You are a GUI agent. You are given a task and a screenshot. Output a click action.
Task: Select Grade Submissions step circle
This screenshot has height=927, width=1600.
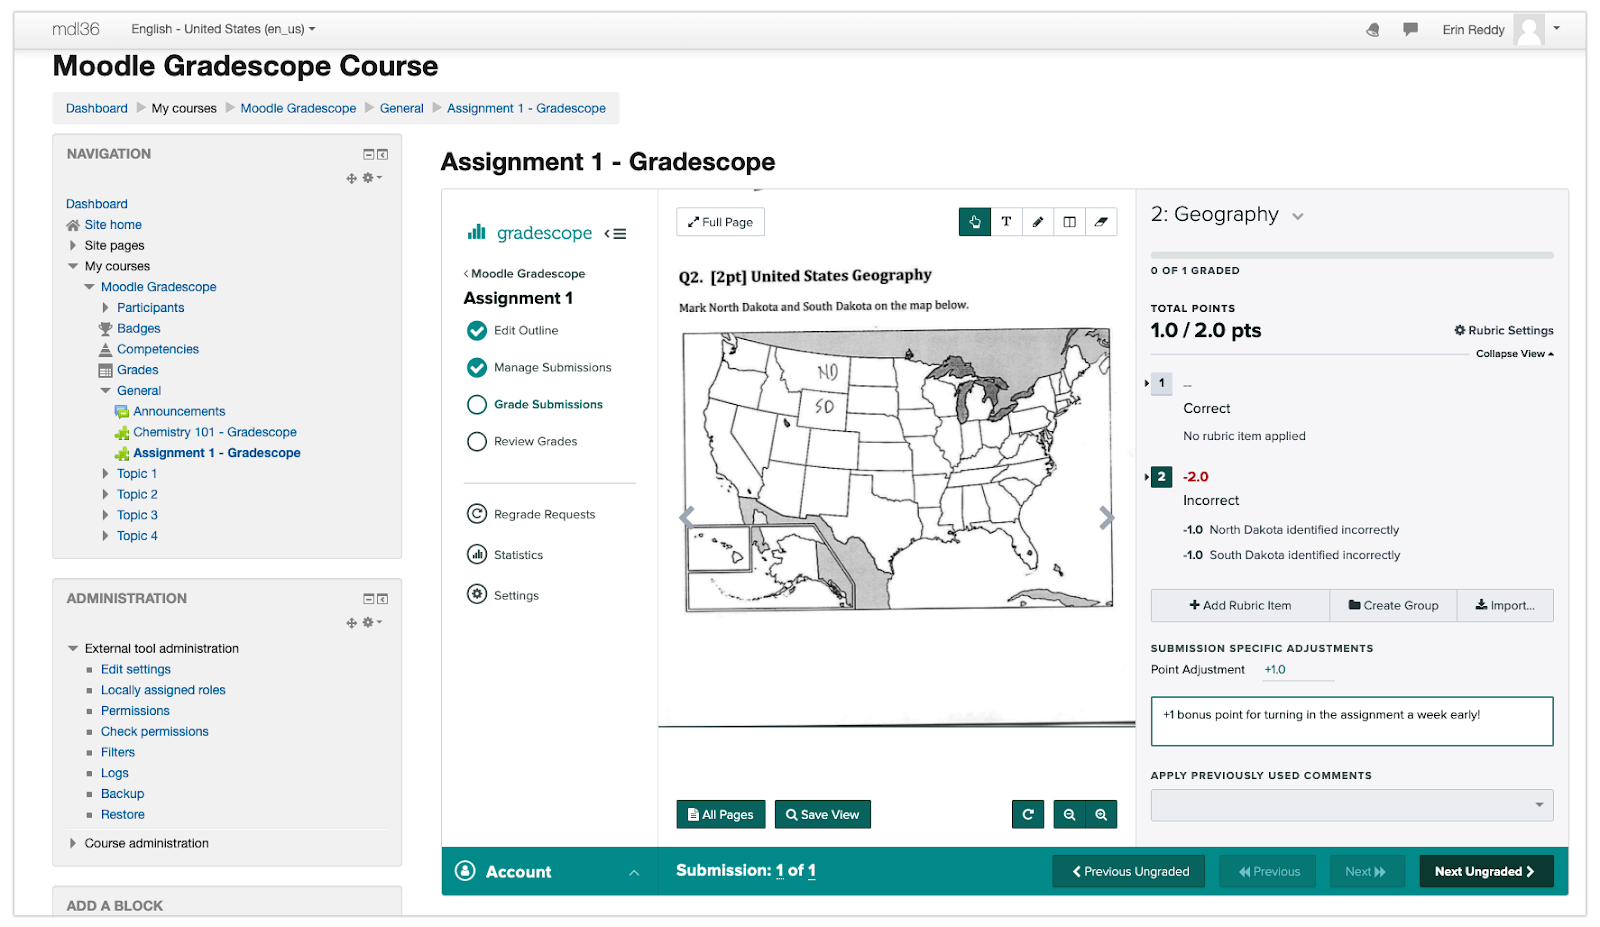(x=477, y=405)
